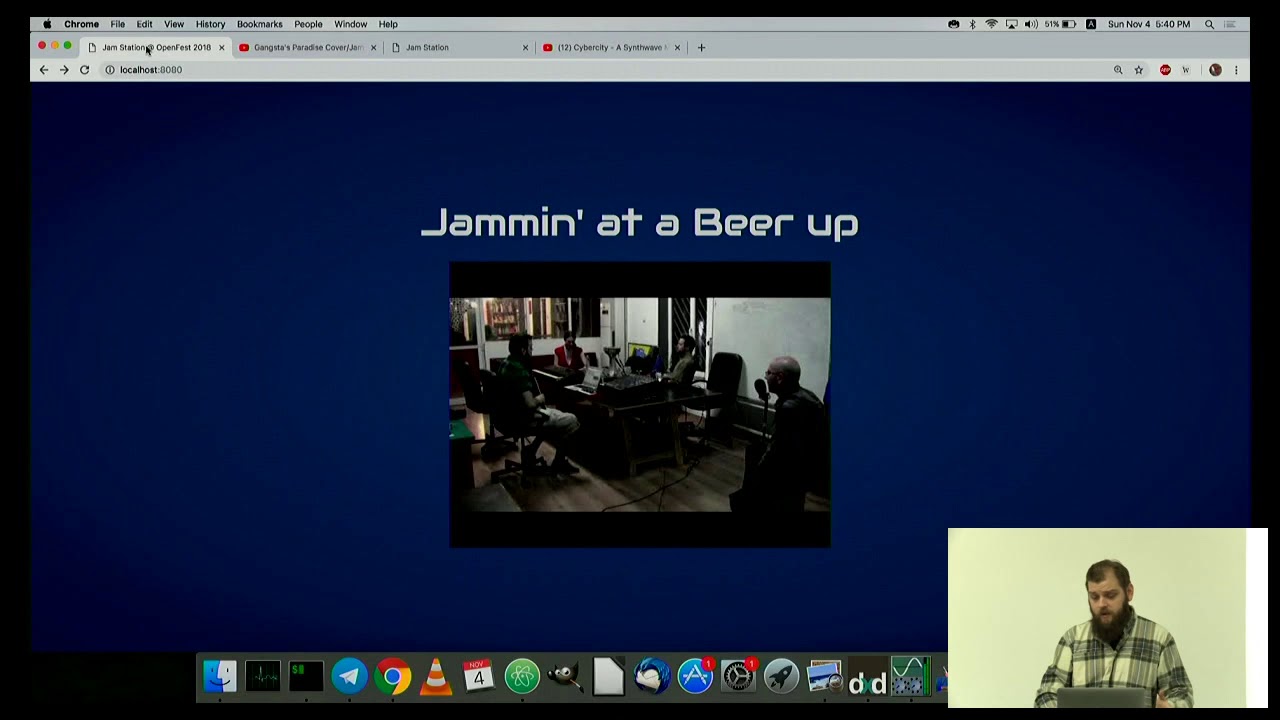Open Telegram from the Dock
This screenshot has width=1280, height=720.
point(349,677)
